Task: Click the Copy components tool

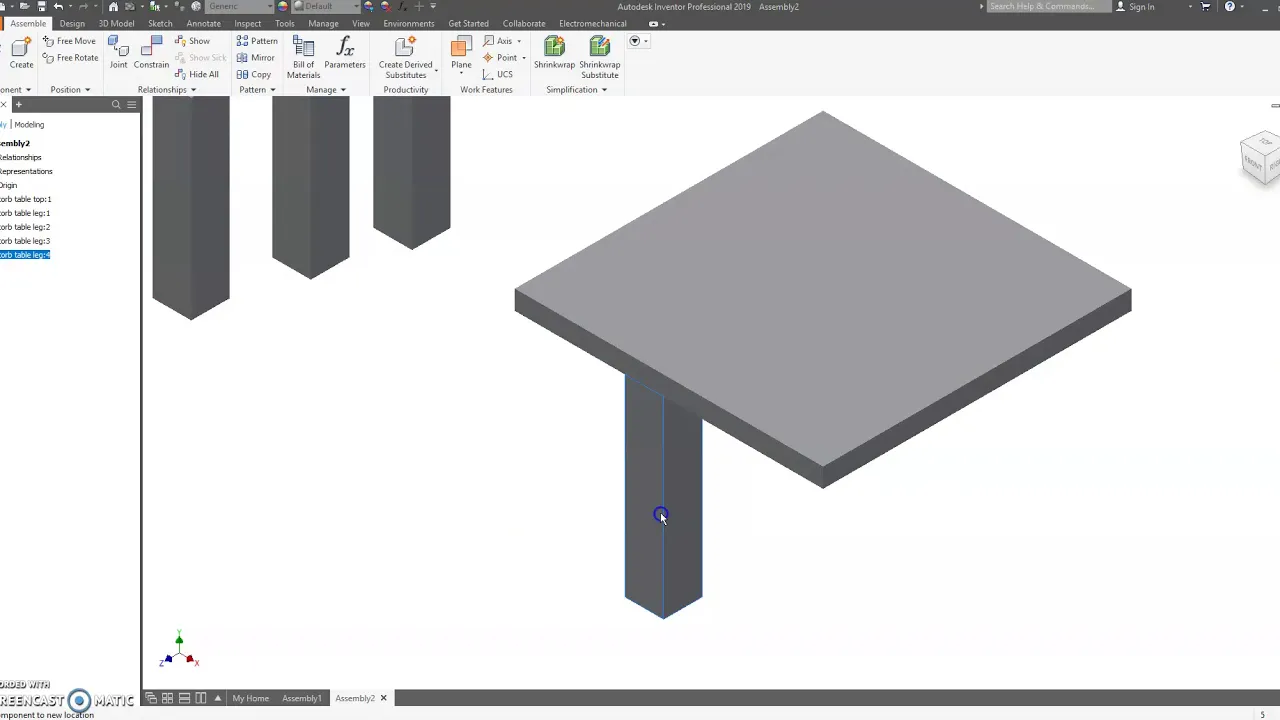Action: [254, 74]
